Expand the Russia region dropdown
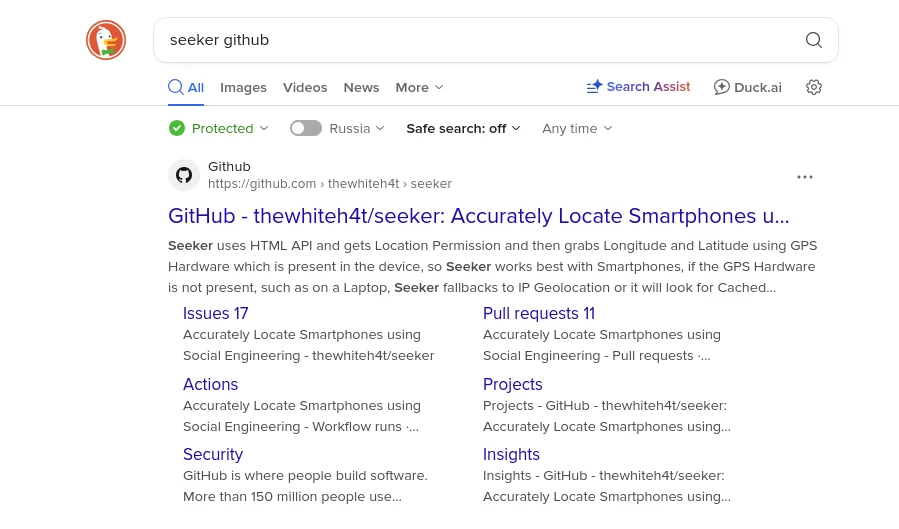 (357, 128)
